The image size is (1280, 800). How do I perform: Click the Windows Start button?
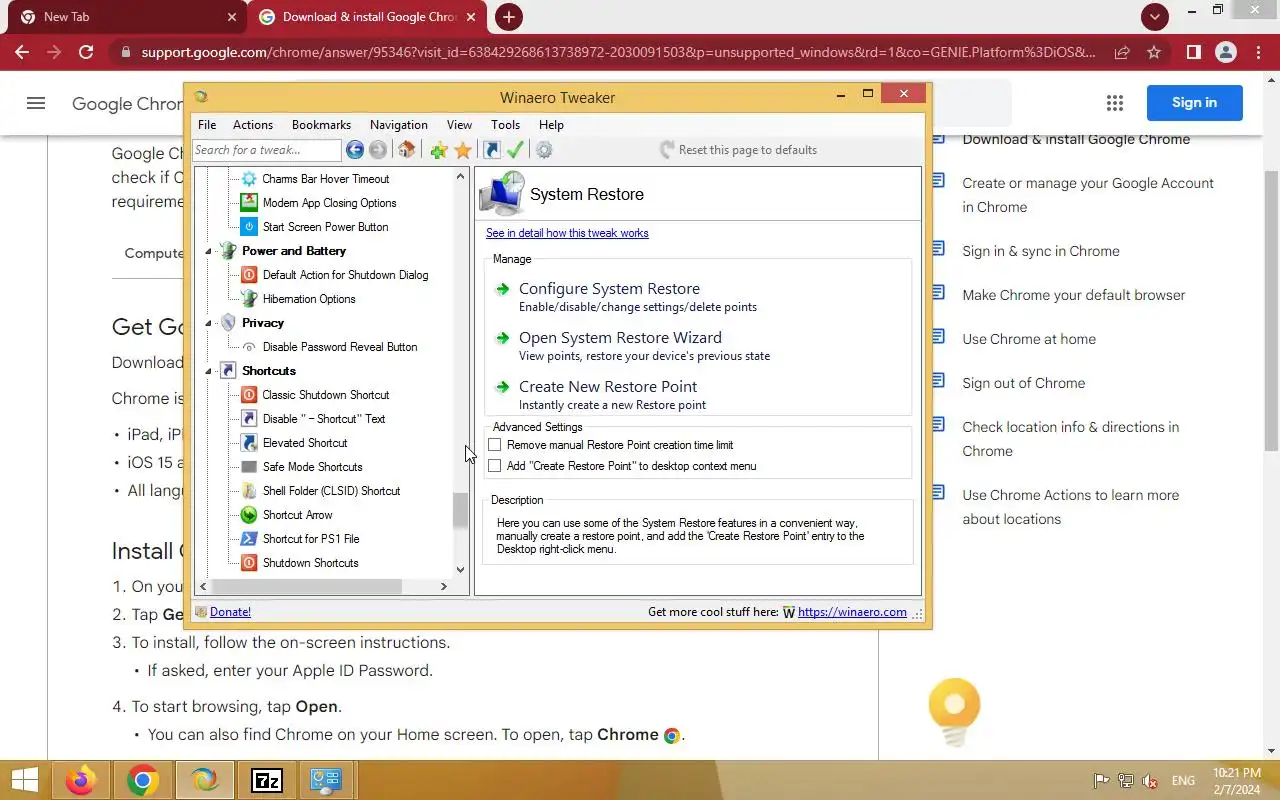(24, 780)
